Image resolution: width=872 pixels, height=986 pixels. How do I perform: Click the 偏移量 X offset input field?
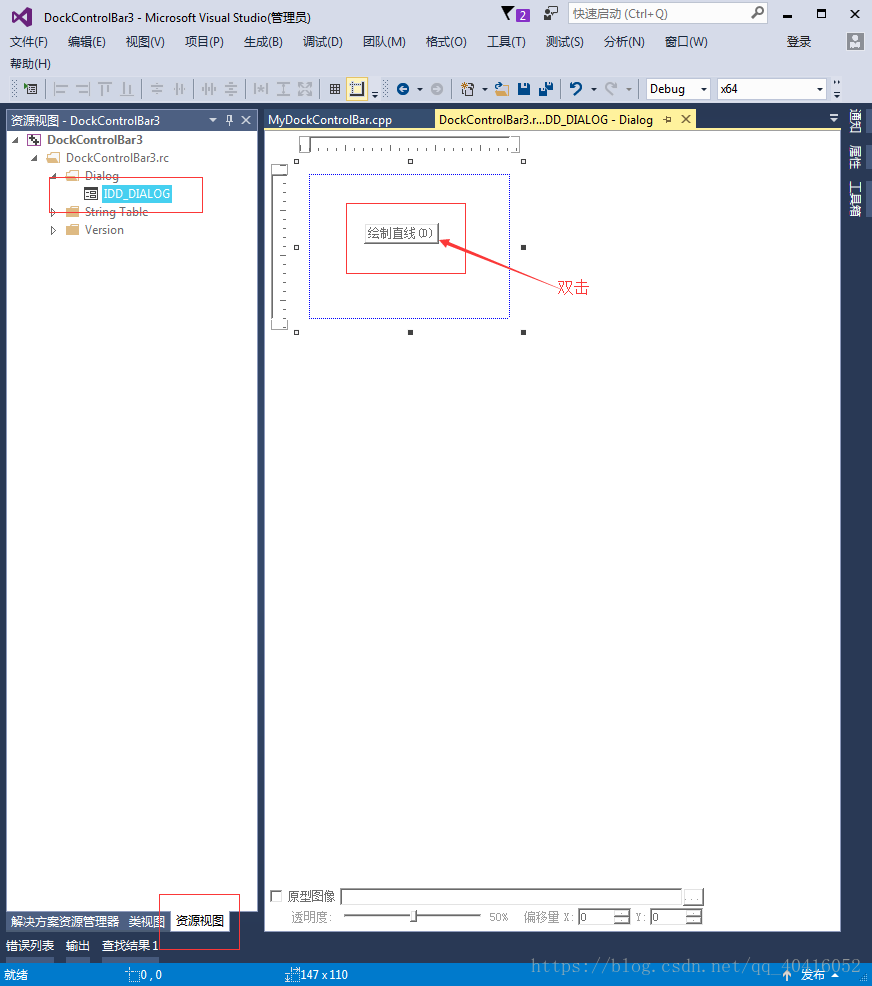click(x=596, y=917)
